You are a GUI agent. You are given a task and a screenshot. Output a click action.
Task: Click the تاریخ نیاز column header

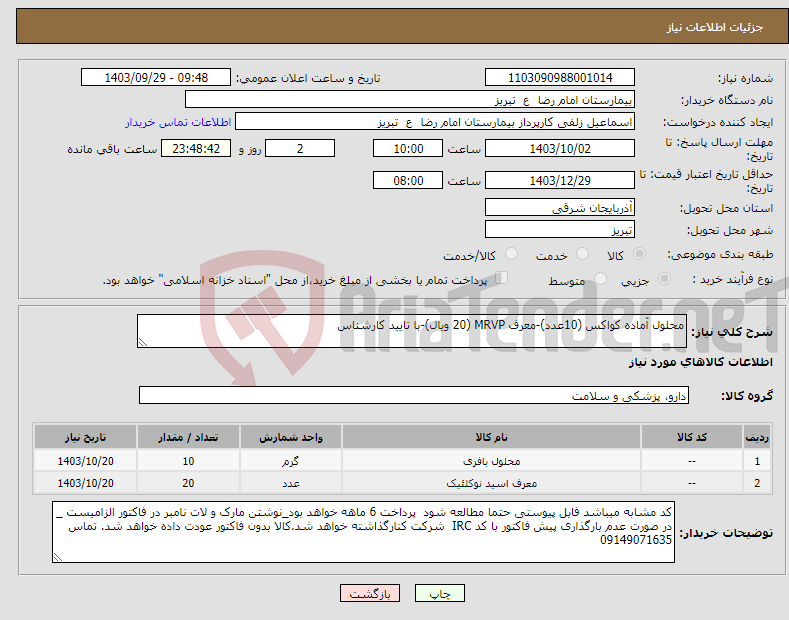point(85,437)
